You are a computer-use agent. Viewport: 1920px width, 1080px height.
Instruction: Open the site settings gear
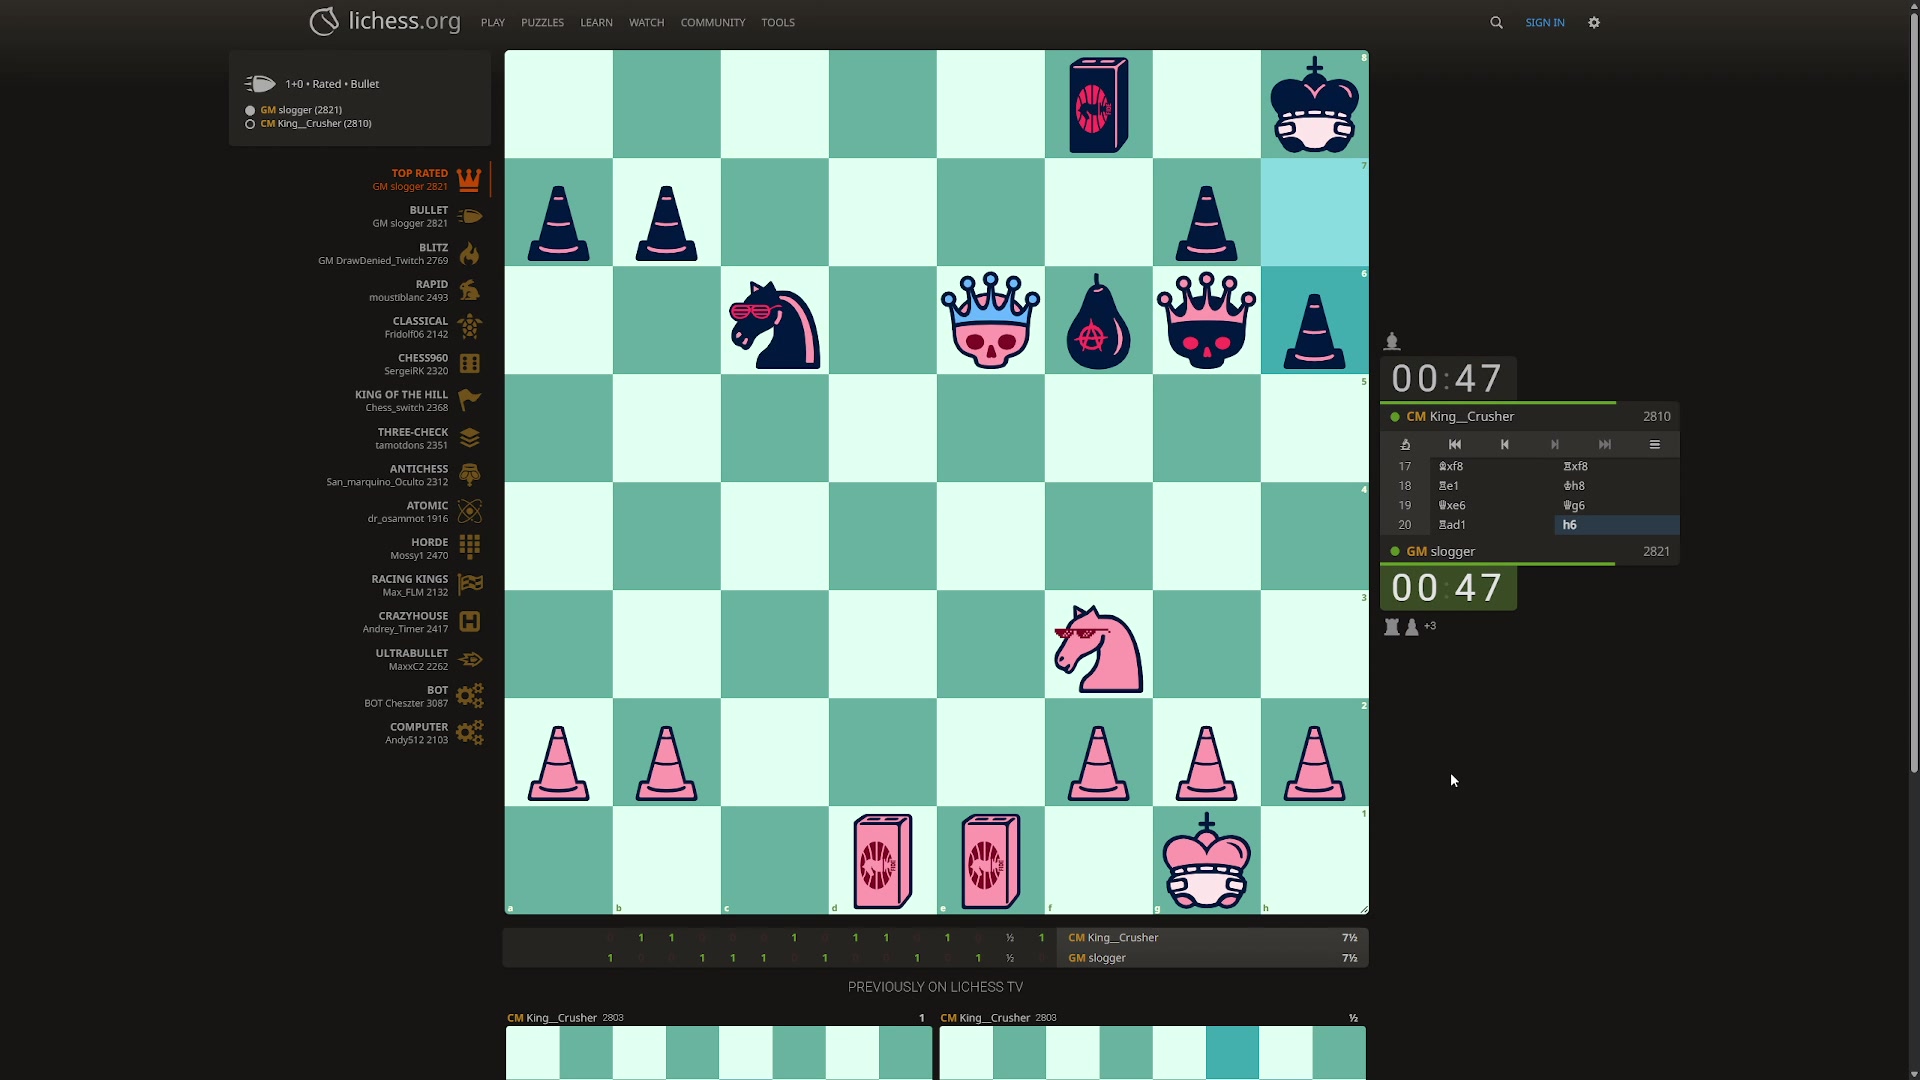click(1593, 22)
